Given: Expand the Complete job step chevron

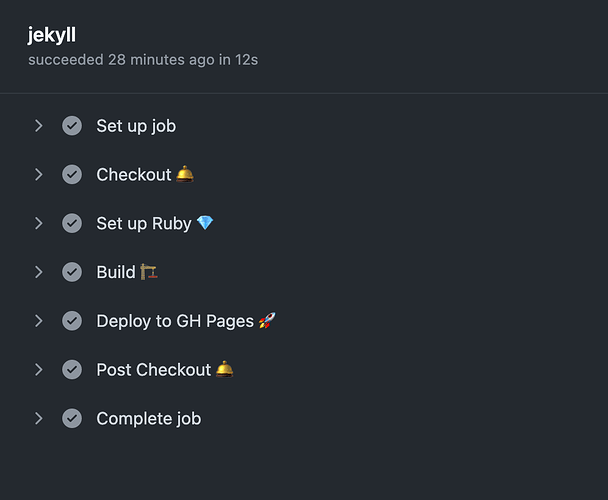Looking at the screenshot, I should coord(38,418).
